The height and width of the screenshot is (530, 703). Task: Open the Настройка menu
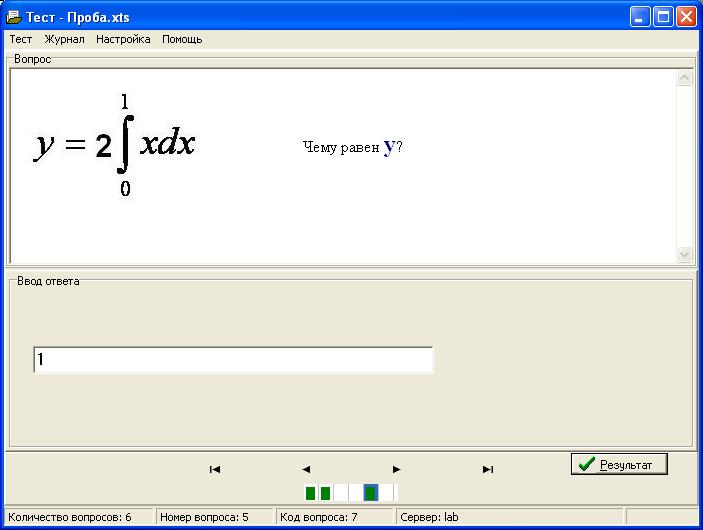click(x=123, y=39)
